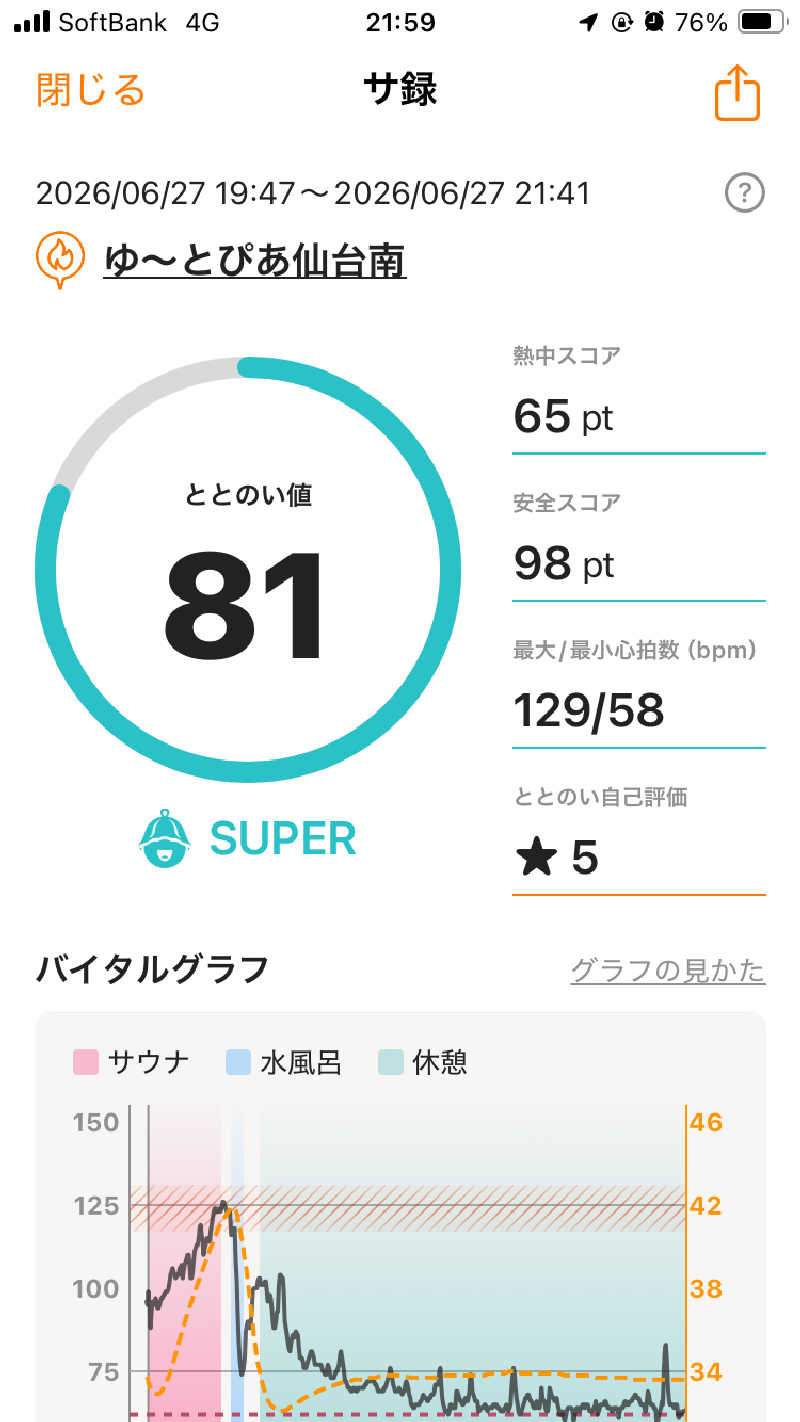Open ゆ〜とぴあ仙台南 facility link
This screenshot has width=800, height=1422.
(255, 260)
